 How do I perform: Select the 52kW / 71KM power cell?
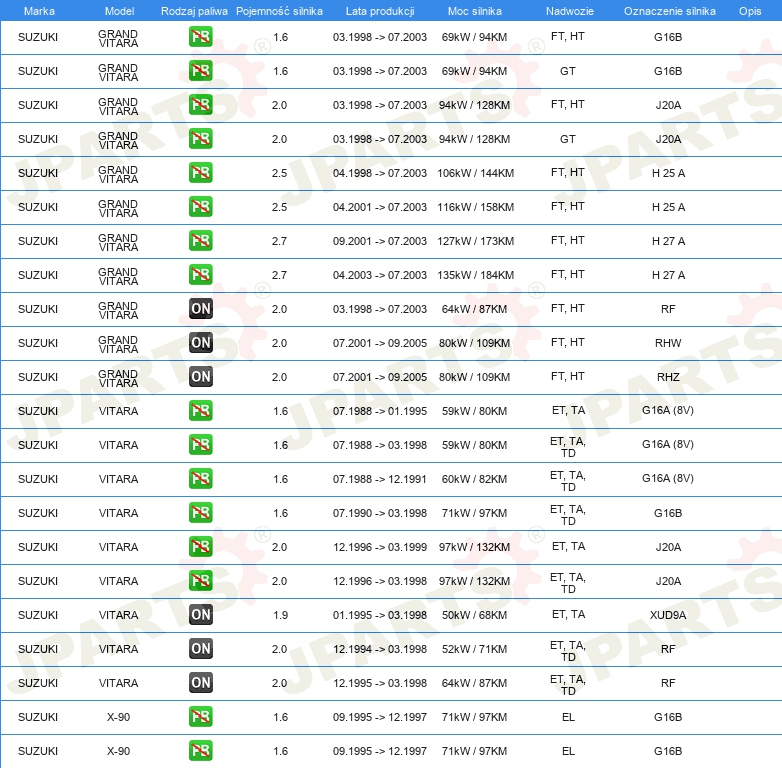coord(474,649)
